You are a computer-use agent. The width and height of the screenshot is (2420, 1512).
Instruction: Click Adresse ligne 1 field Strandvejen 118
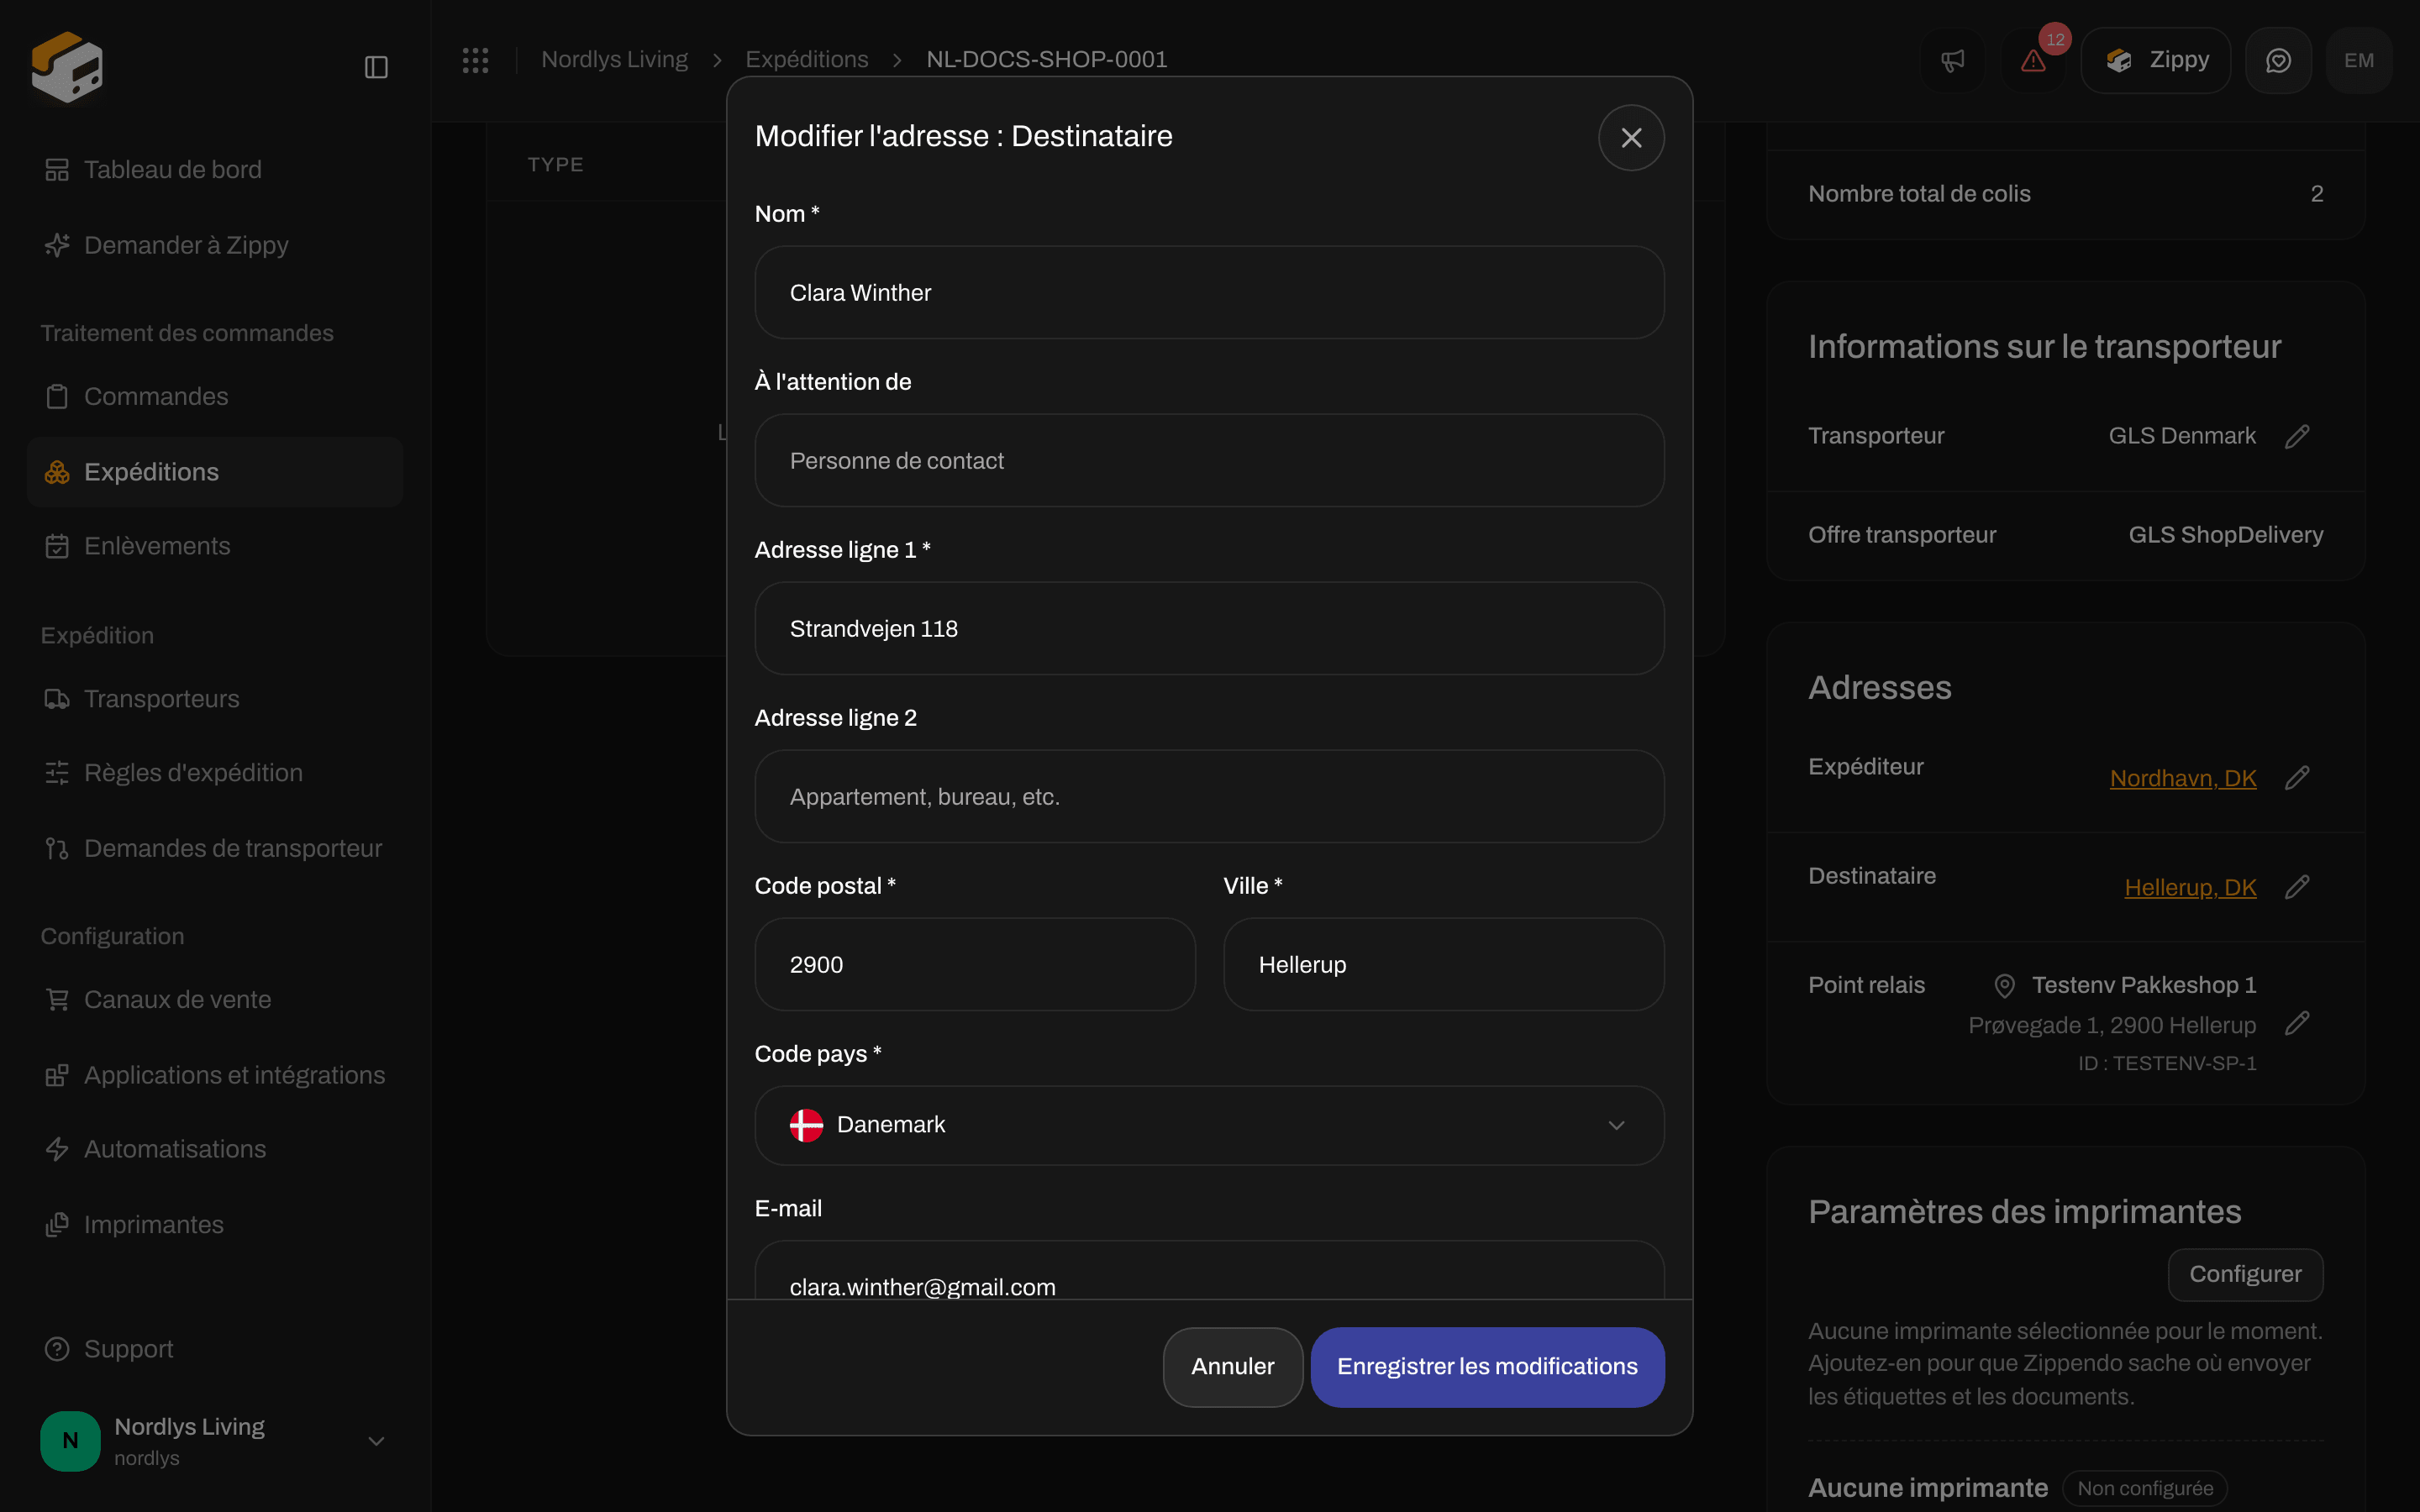pos(1209,629)
